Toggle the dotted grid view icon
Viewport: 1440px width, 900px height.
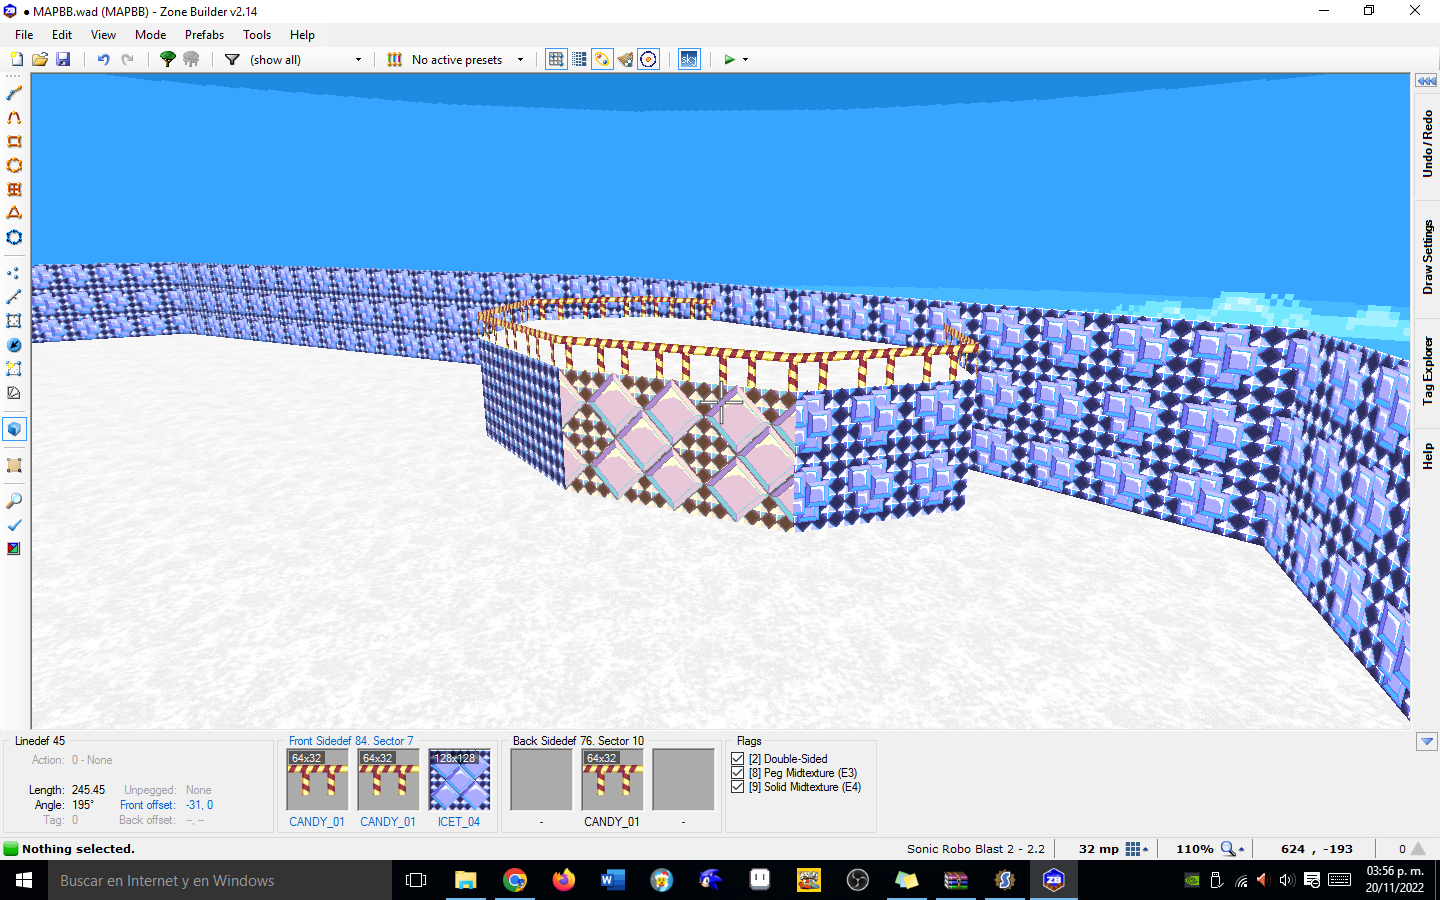579,60
